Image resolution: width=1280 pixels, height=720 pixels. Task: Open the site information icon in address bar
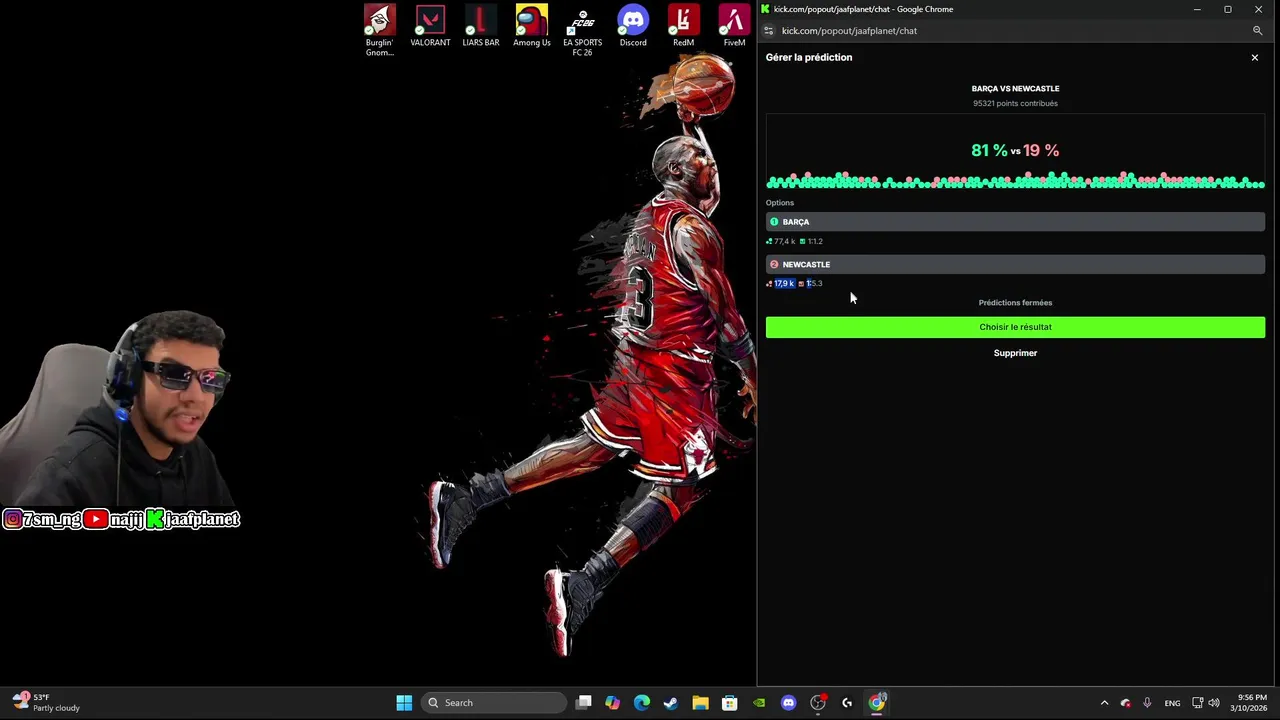tap(768, 31)
